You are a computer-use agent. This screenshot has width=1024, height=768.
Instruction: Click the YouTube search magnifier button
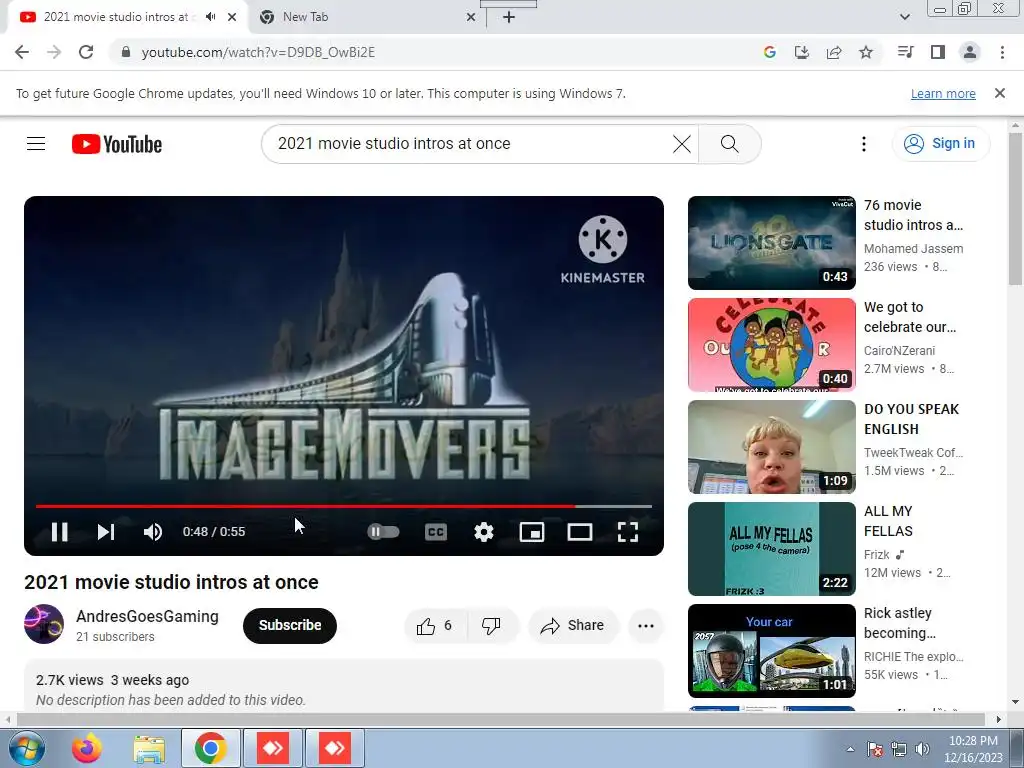click(729, 144)
